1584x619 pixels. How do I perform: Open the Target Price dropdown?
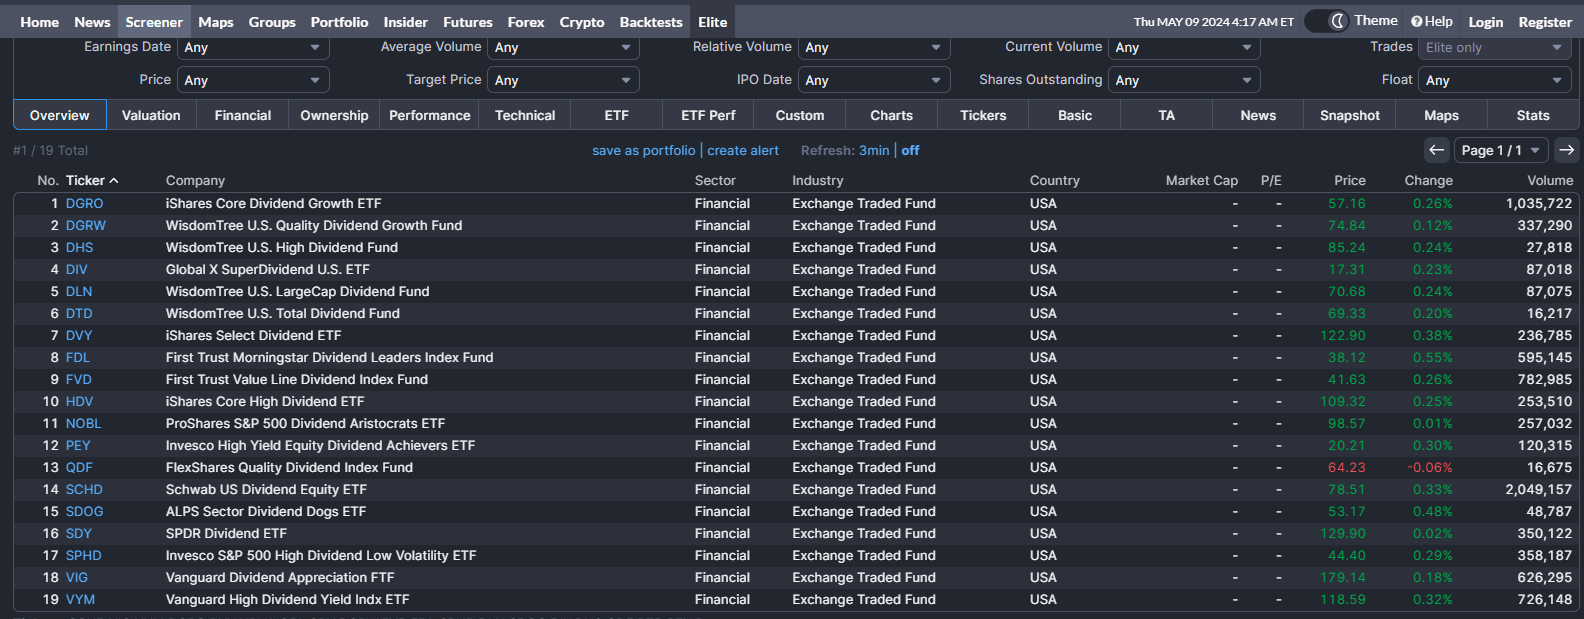(x=563, y=80)
